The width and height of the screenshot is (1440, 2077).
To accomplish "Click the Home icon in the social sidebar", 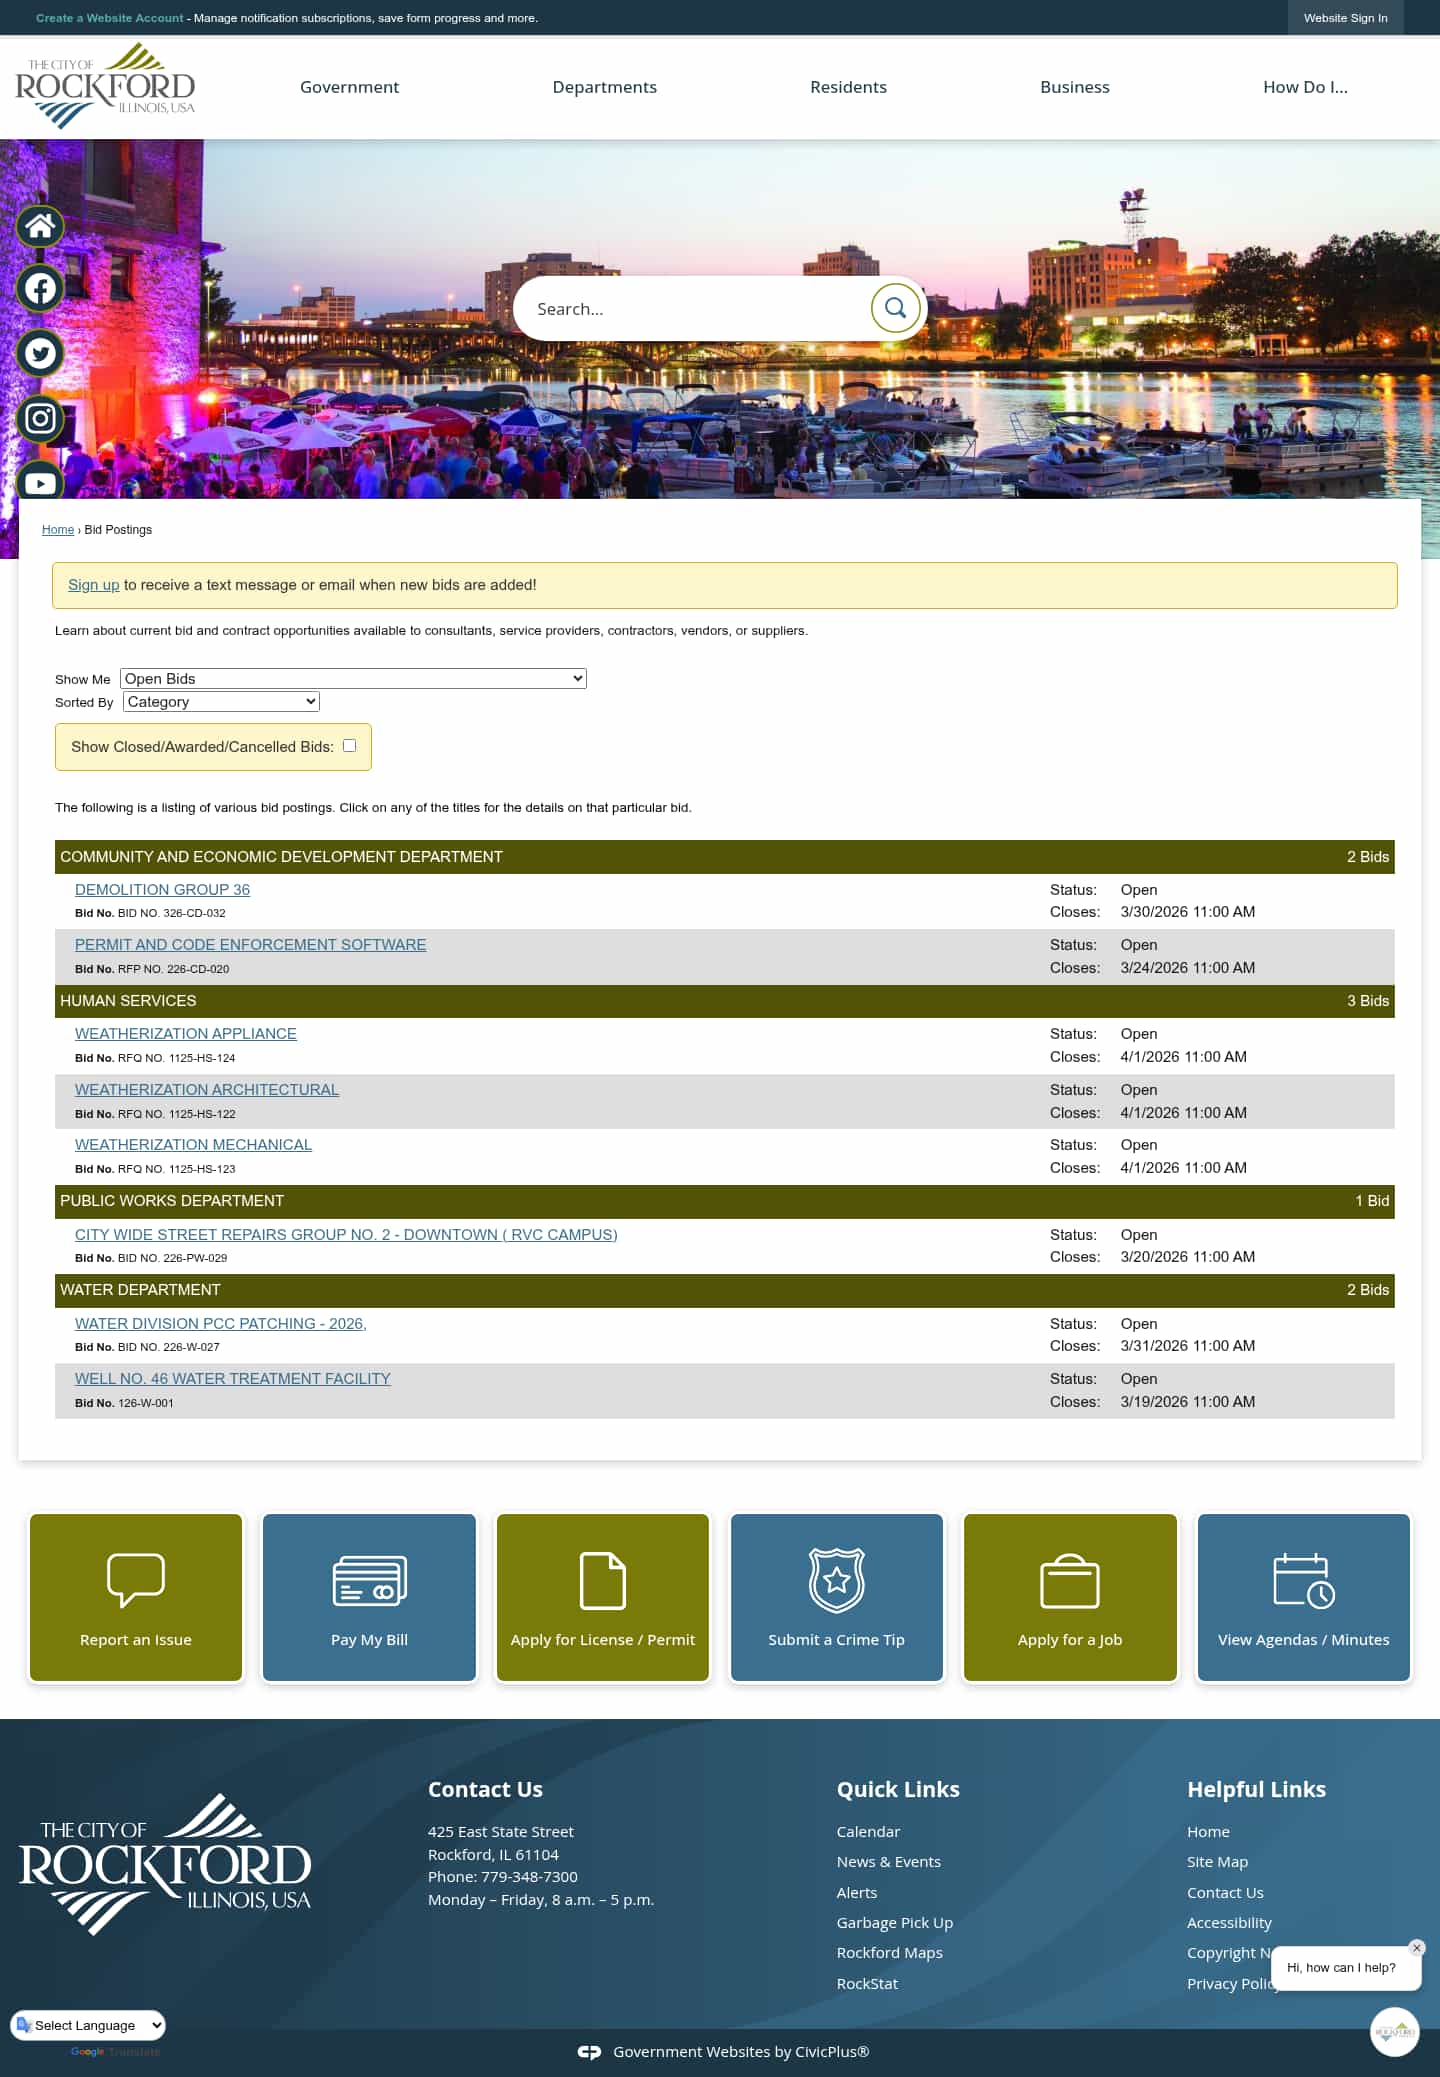I will pyautogui.click(x=40, y=227).
